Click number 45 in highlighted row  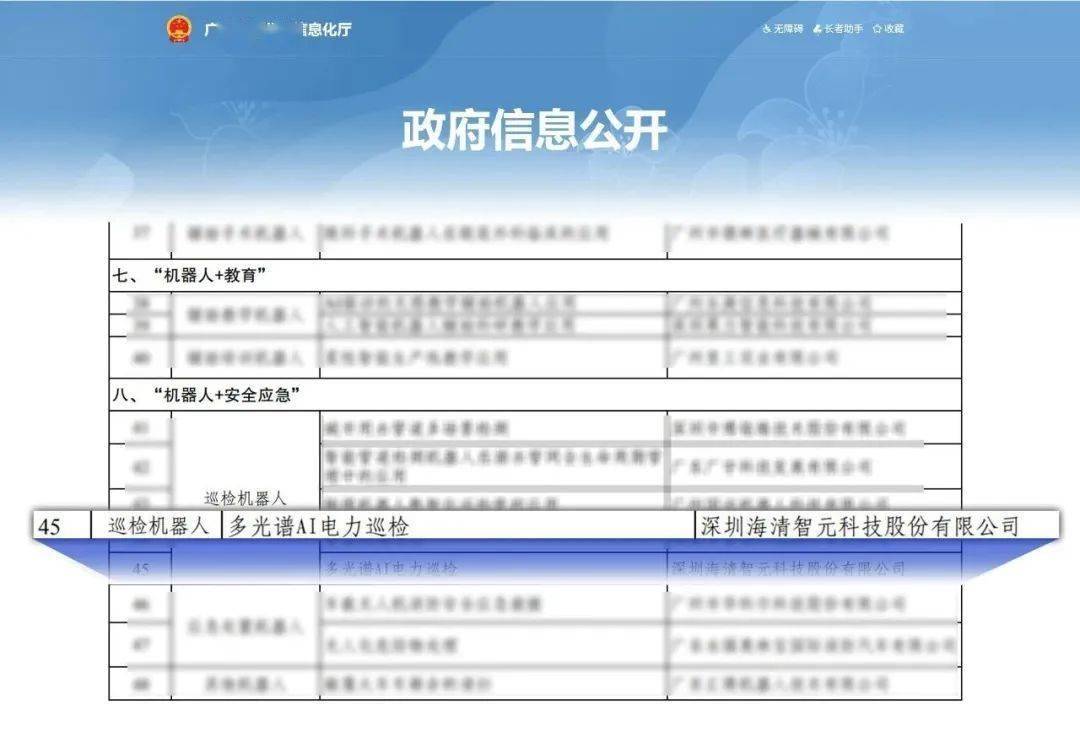(50, 527)
